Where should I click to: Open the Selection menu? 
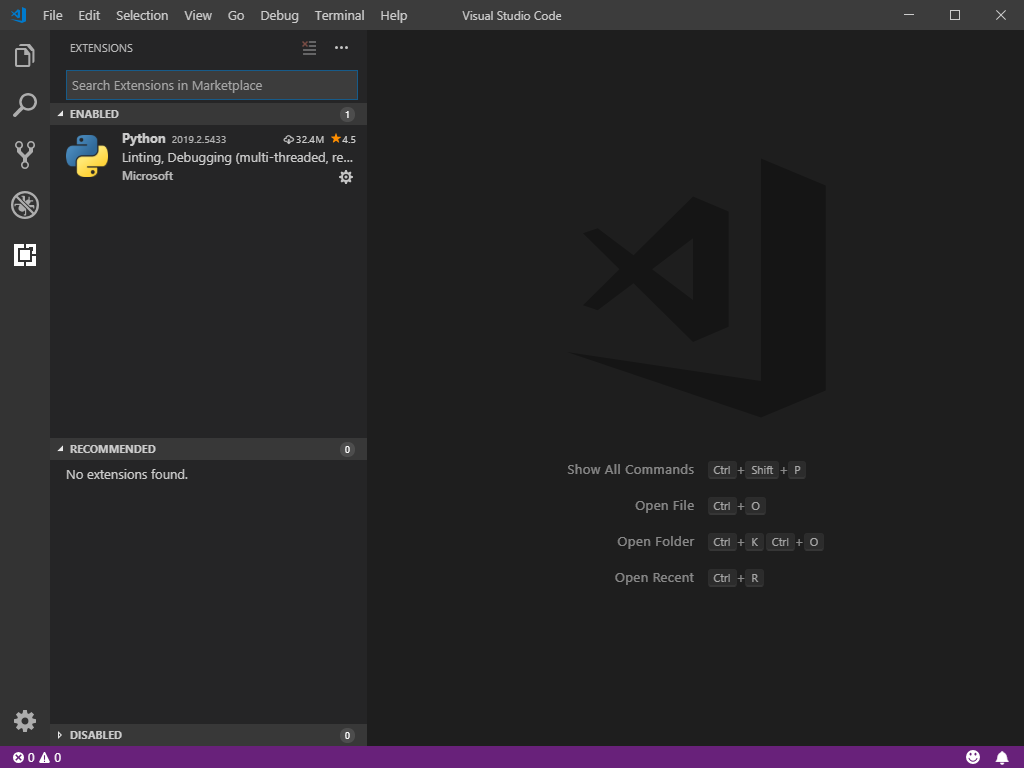pyautogui.click(x=142, y=16)
